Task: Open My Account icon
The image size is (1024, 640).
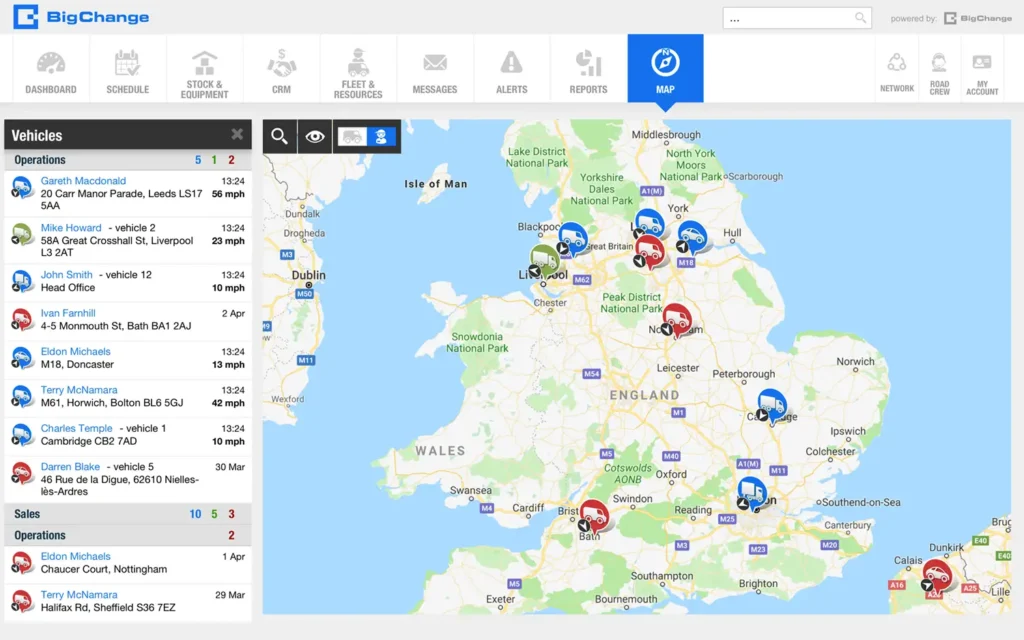Action: tap(982, 70)
